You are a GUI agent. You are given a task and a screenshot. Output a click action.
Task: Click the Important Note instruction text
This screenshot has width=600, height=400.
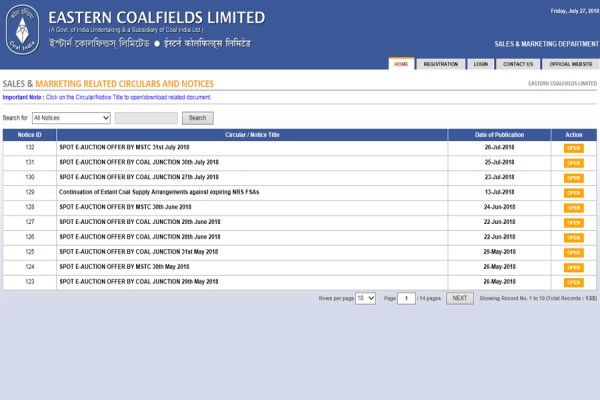[107, 97]
